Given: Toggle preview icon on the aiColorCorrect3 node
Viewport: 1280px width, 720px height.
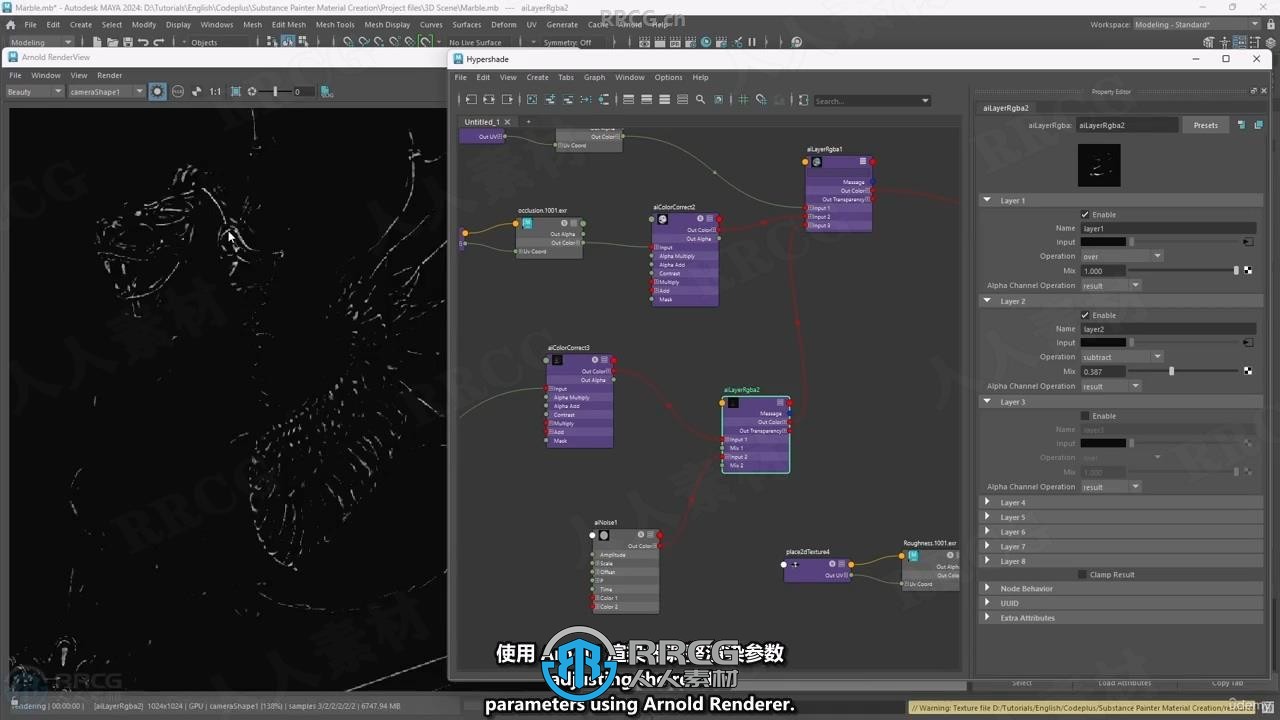Looking at the screenshot, I should [x=557, y=360].
